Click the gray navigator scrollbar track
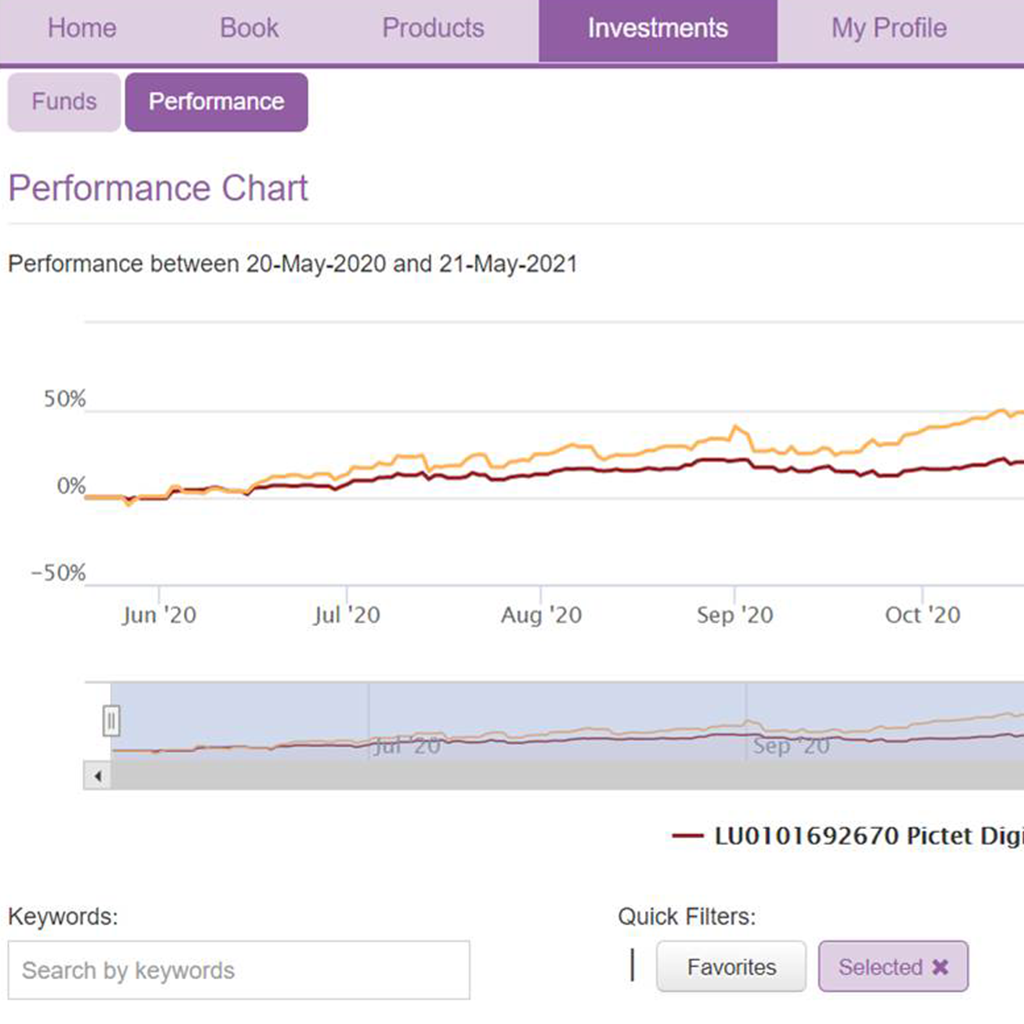 (x=560, y=776)
